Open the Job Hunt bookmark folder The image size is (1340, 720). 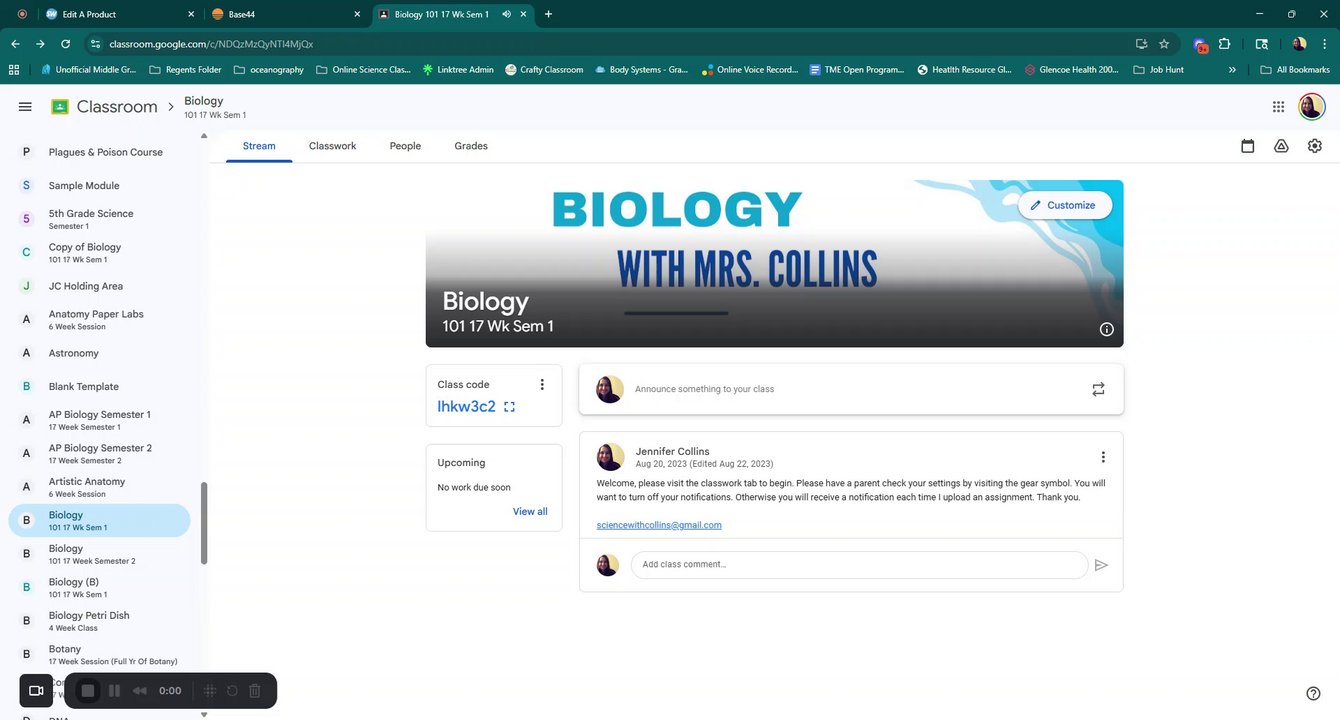1158,70
